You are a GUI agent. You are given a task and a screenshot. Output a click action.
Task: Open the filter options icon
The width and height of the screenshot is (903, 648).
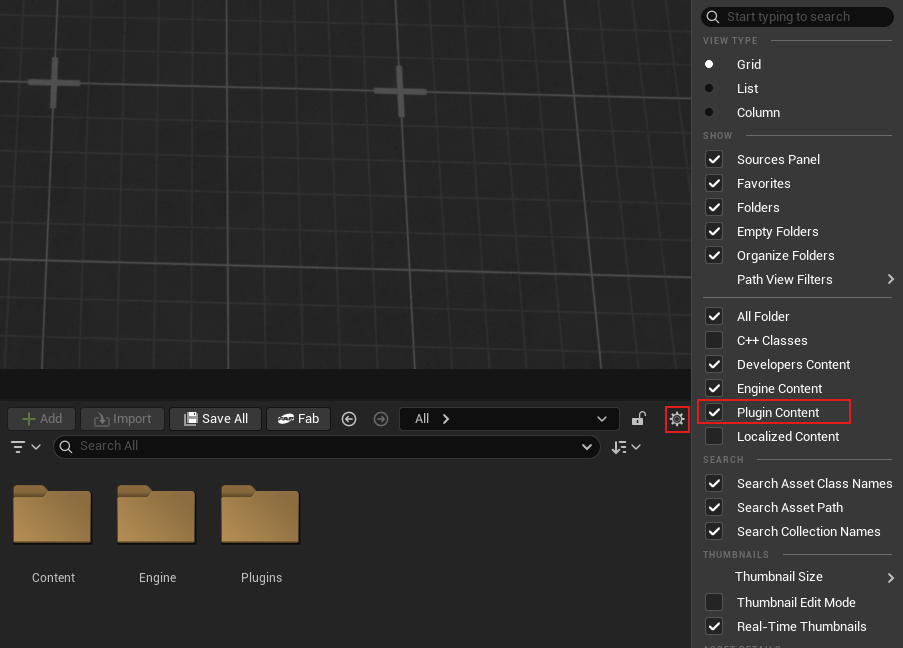click(x=25, y=447)
